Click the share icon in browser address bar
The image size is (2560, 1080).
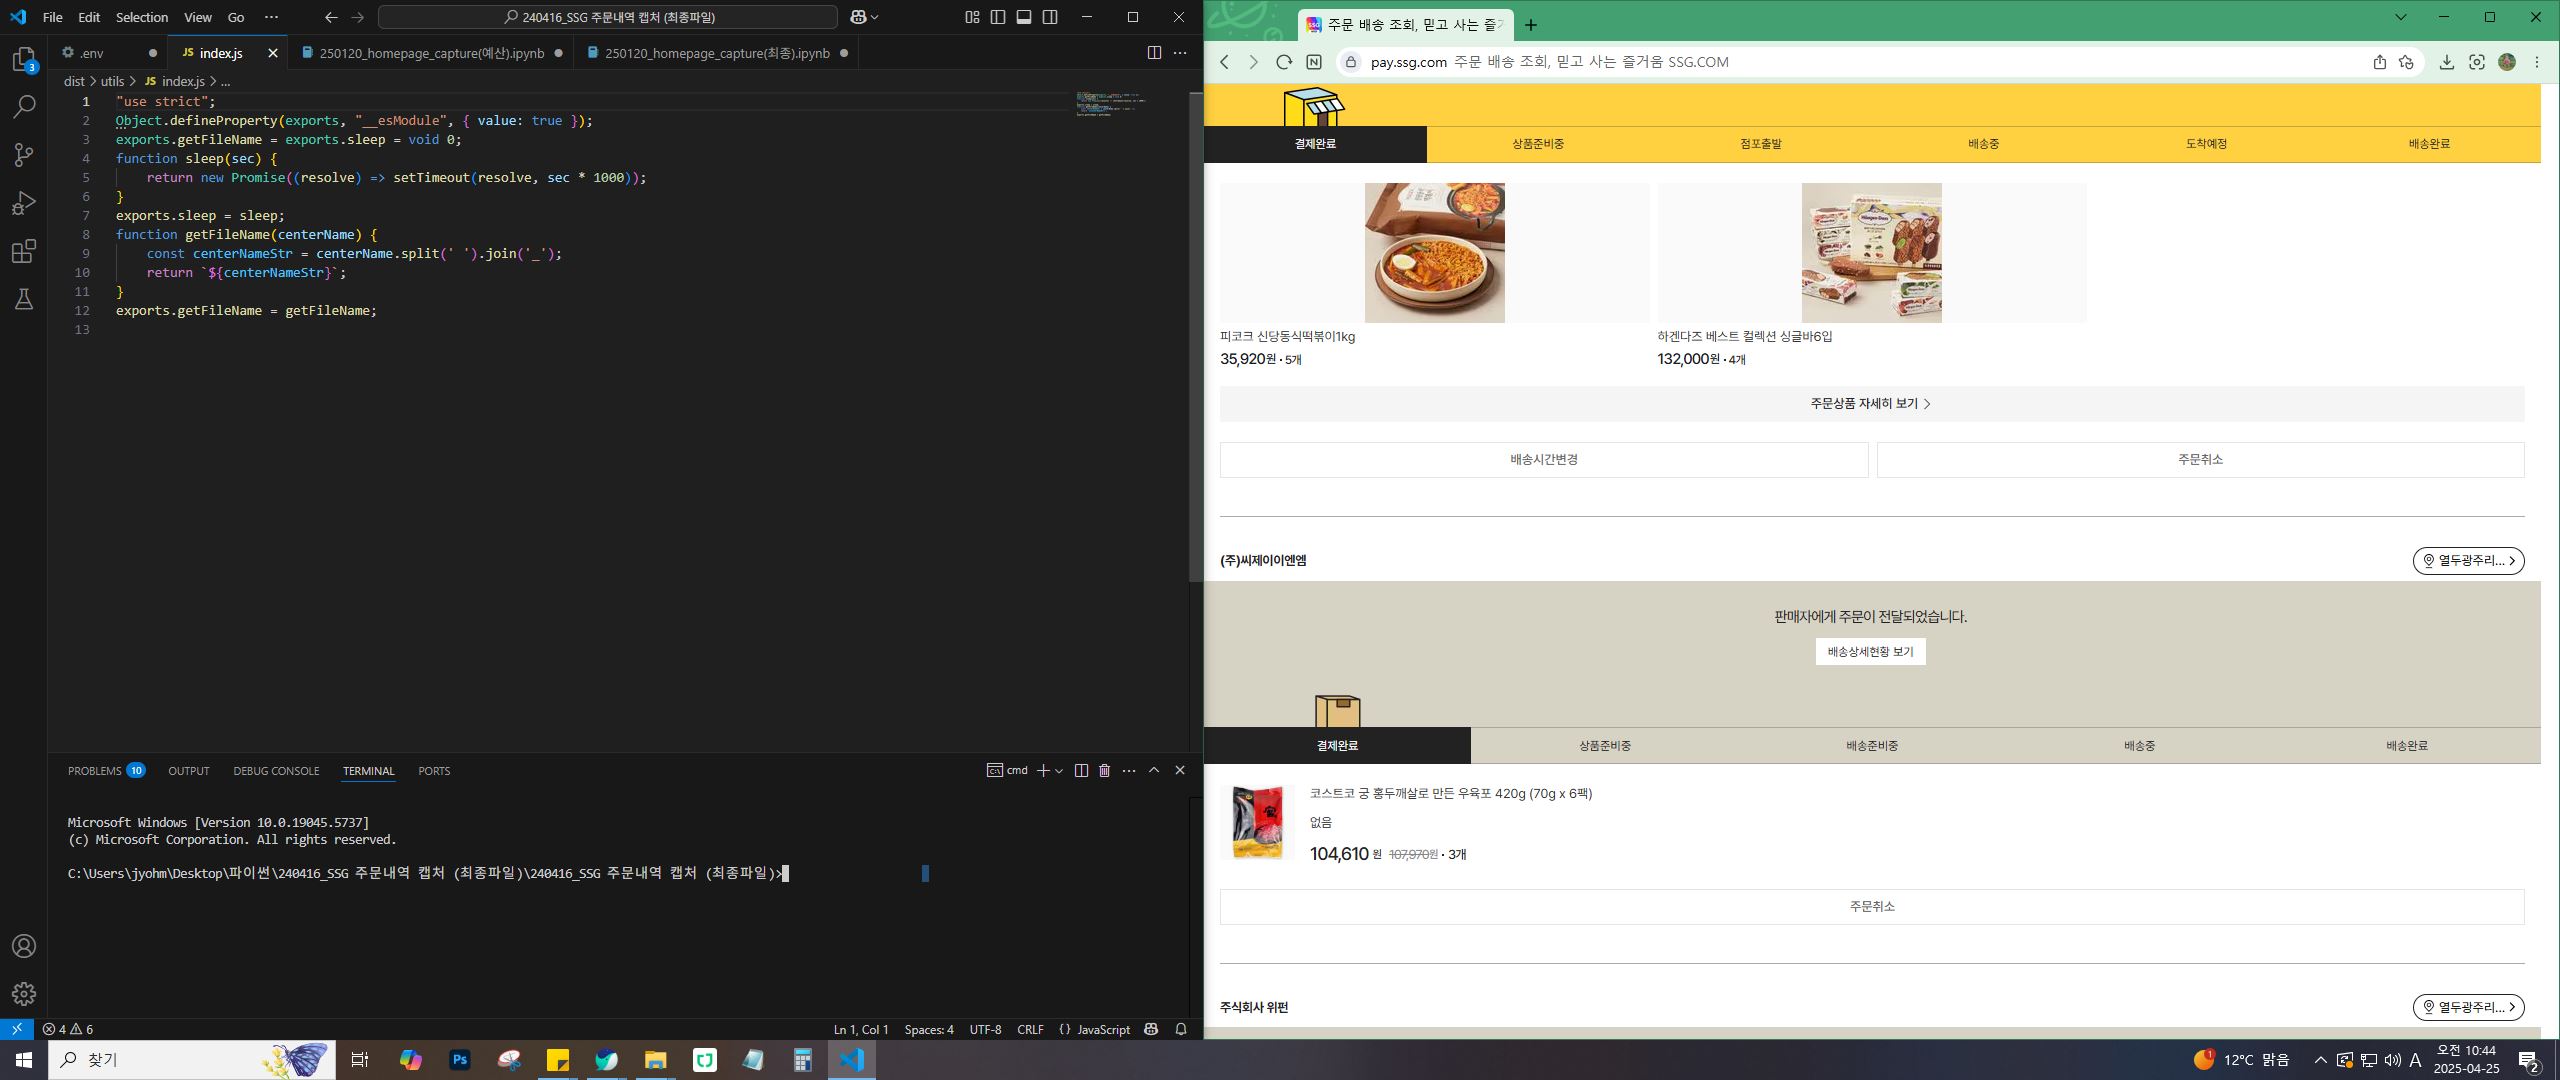(x=2380, y=62)
